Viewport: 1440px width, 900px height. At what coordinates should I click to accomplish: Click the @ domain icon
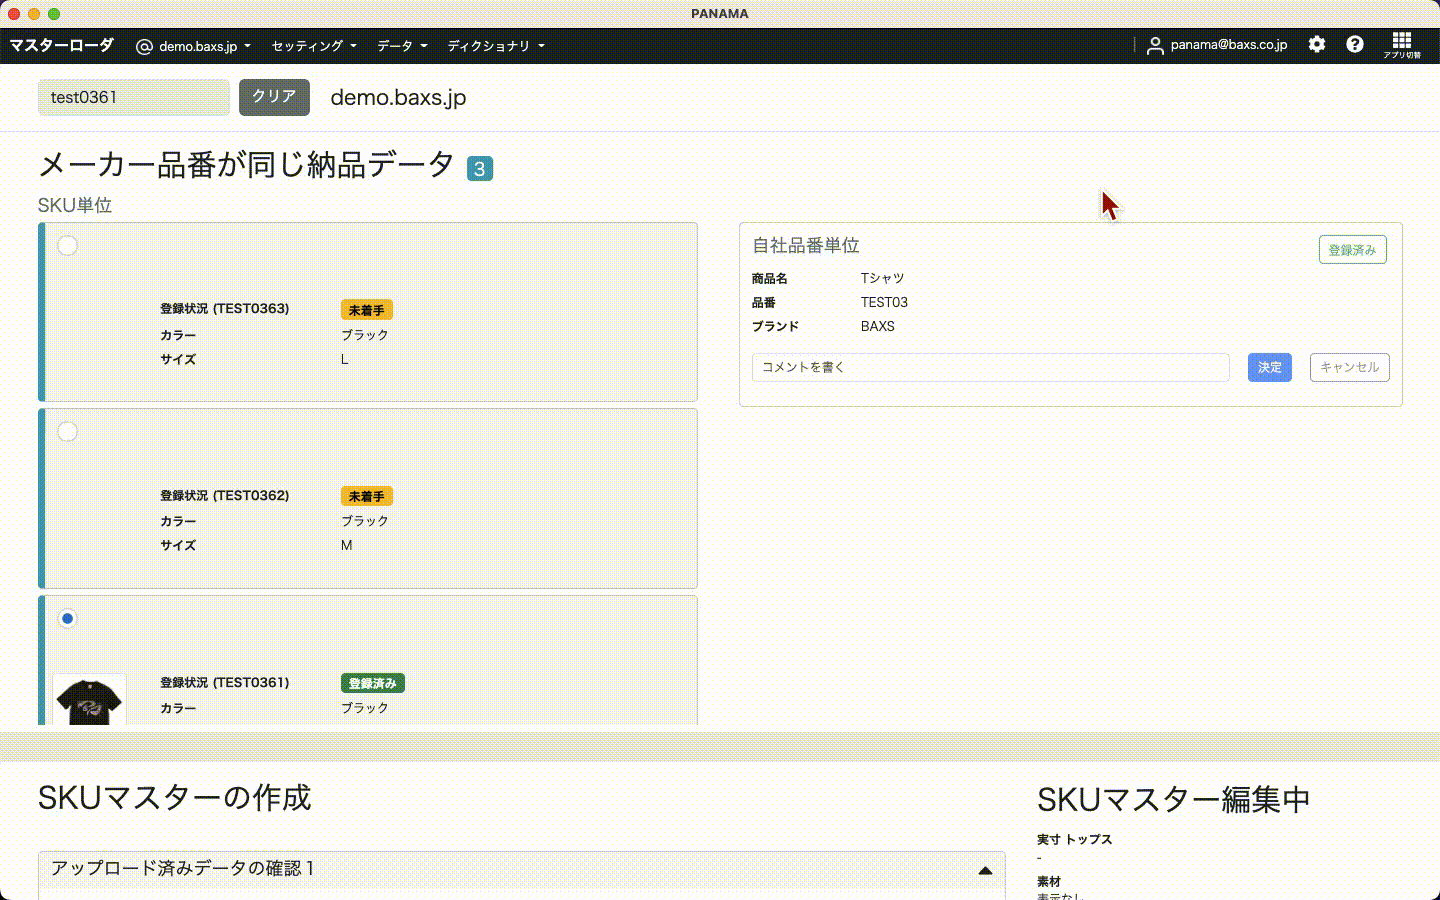click(144, 46)
